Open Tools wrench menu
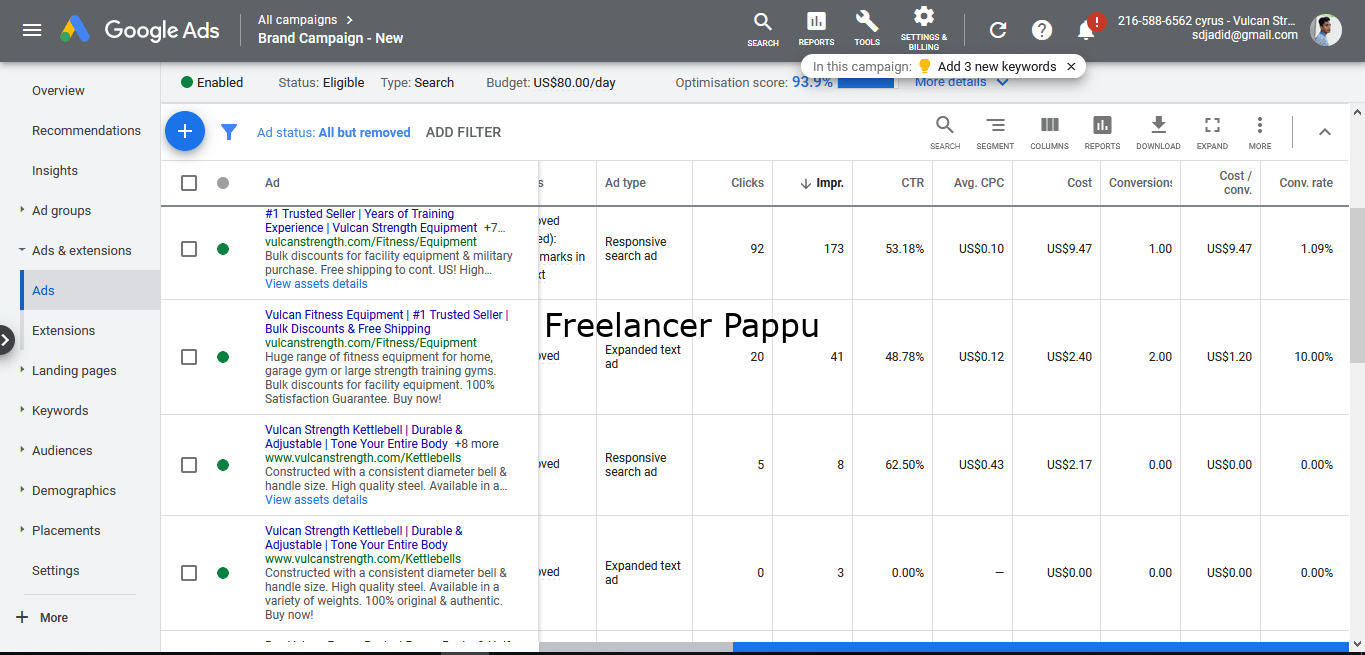Viewport: 1365px width, 655px height. coord(867,29)
